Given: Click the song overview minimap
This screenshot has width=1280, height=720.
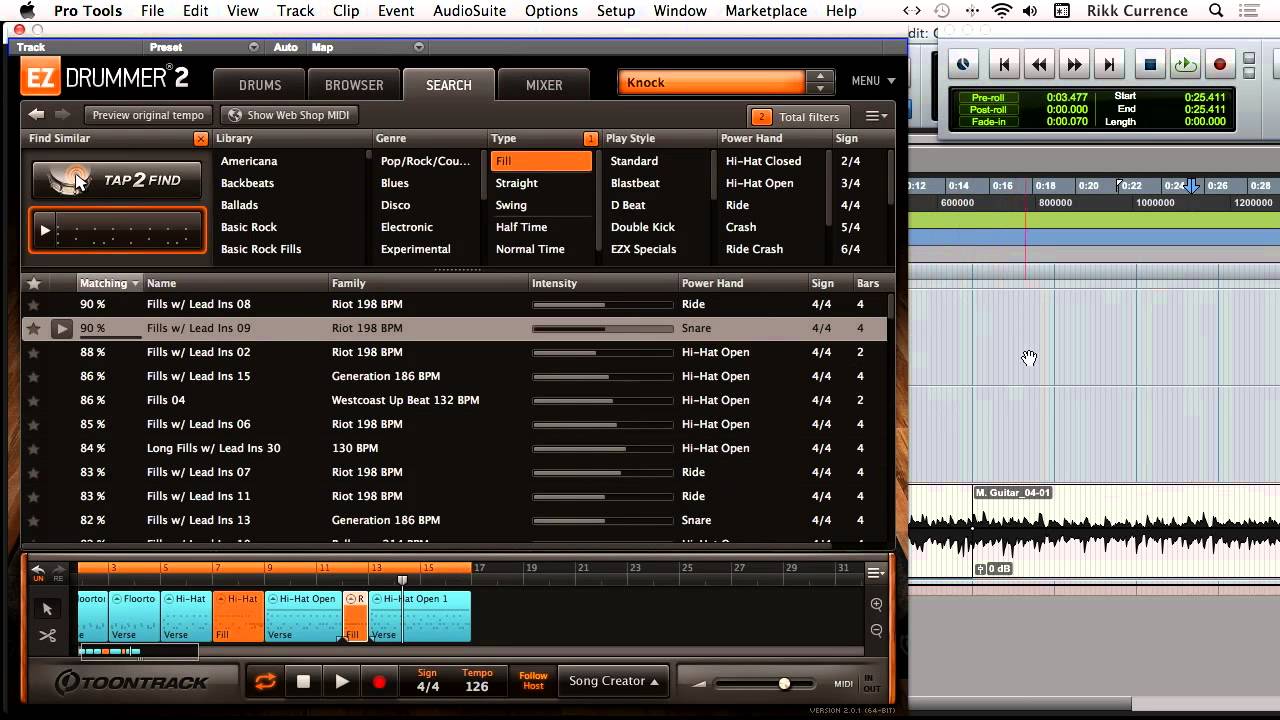Looking at the screenshot, I should [139, 652].
